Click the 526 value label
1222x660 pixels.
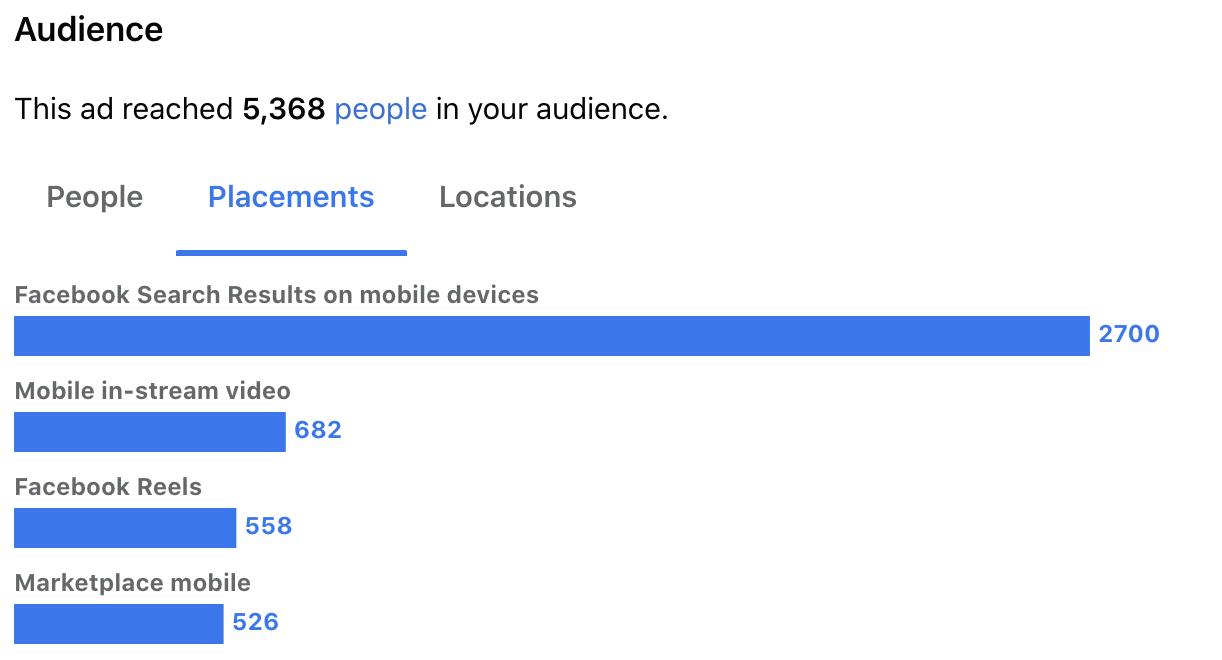point(256,622)
